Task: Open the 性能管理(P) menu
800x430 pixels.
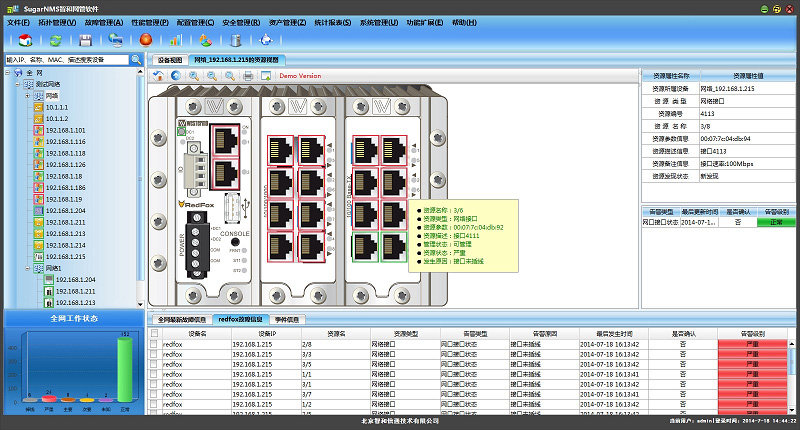Action: coord(149,22)
